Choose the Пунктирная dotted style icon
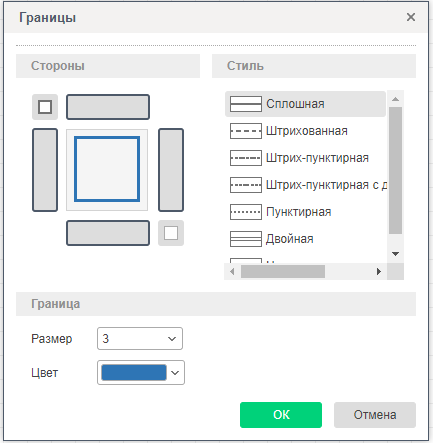433x443 pixels. (246, 212)
